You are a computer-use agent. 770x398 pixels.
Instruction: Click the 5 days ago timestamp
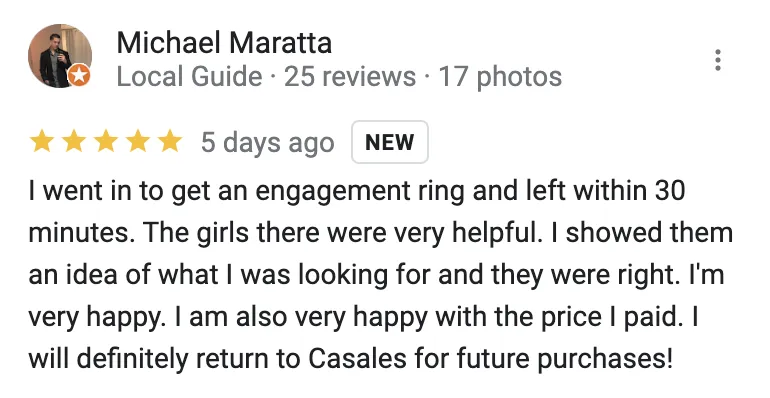tap(268, 143)
